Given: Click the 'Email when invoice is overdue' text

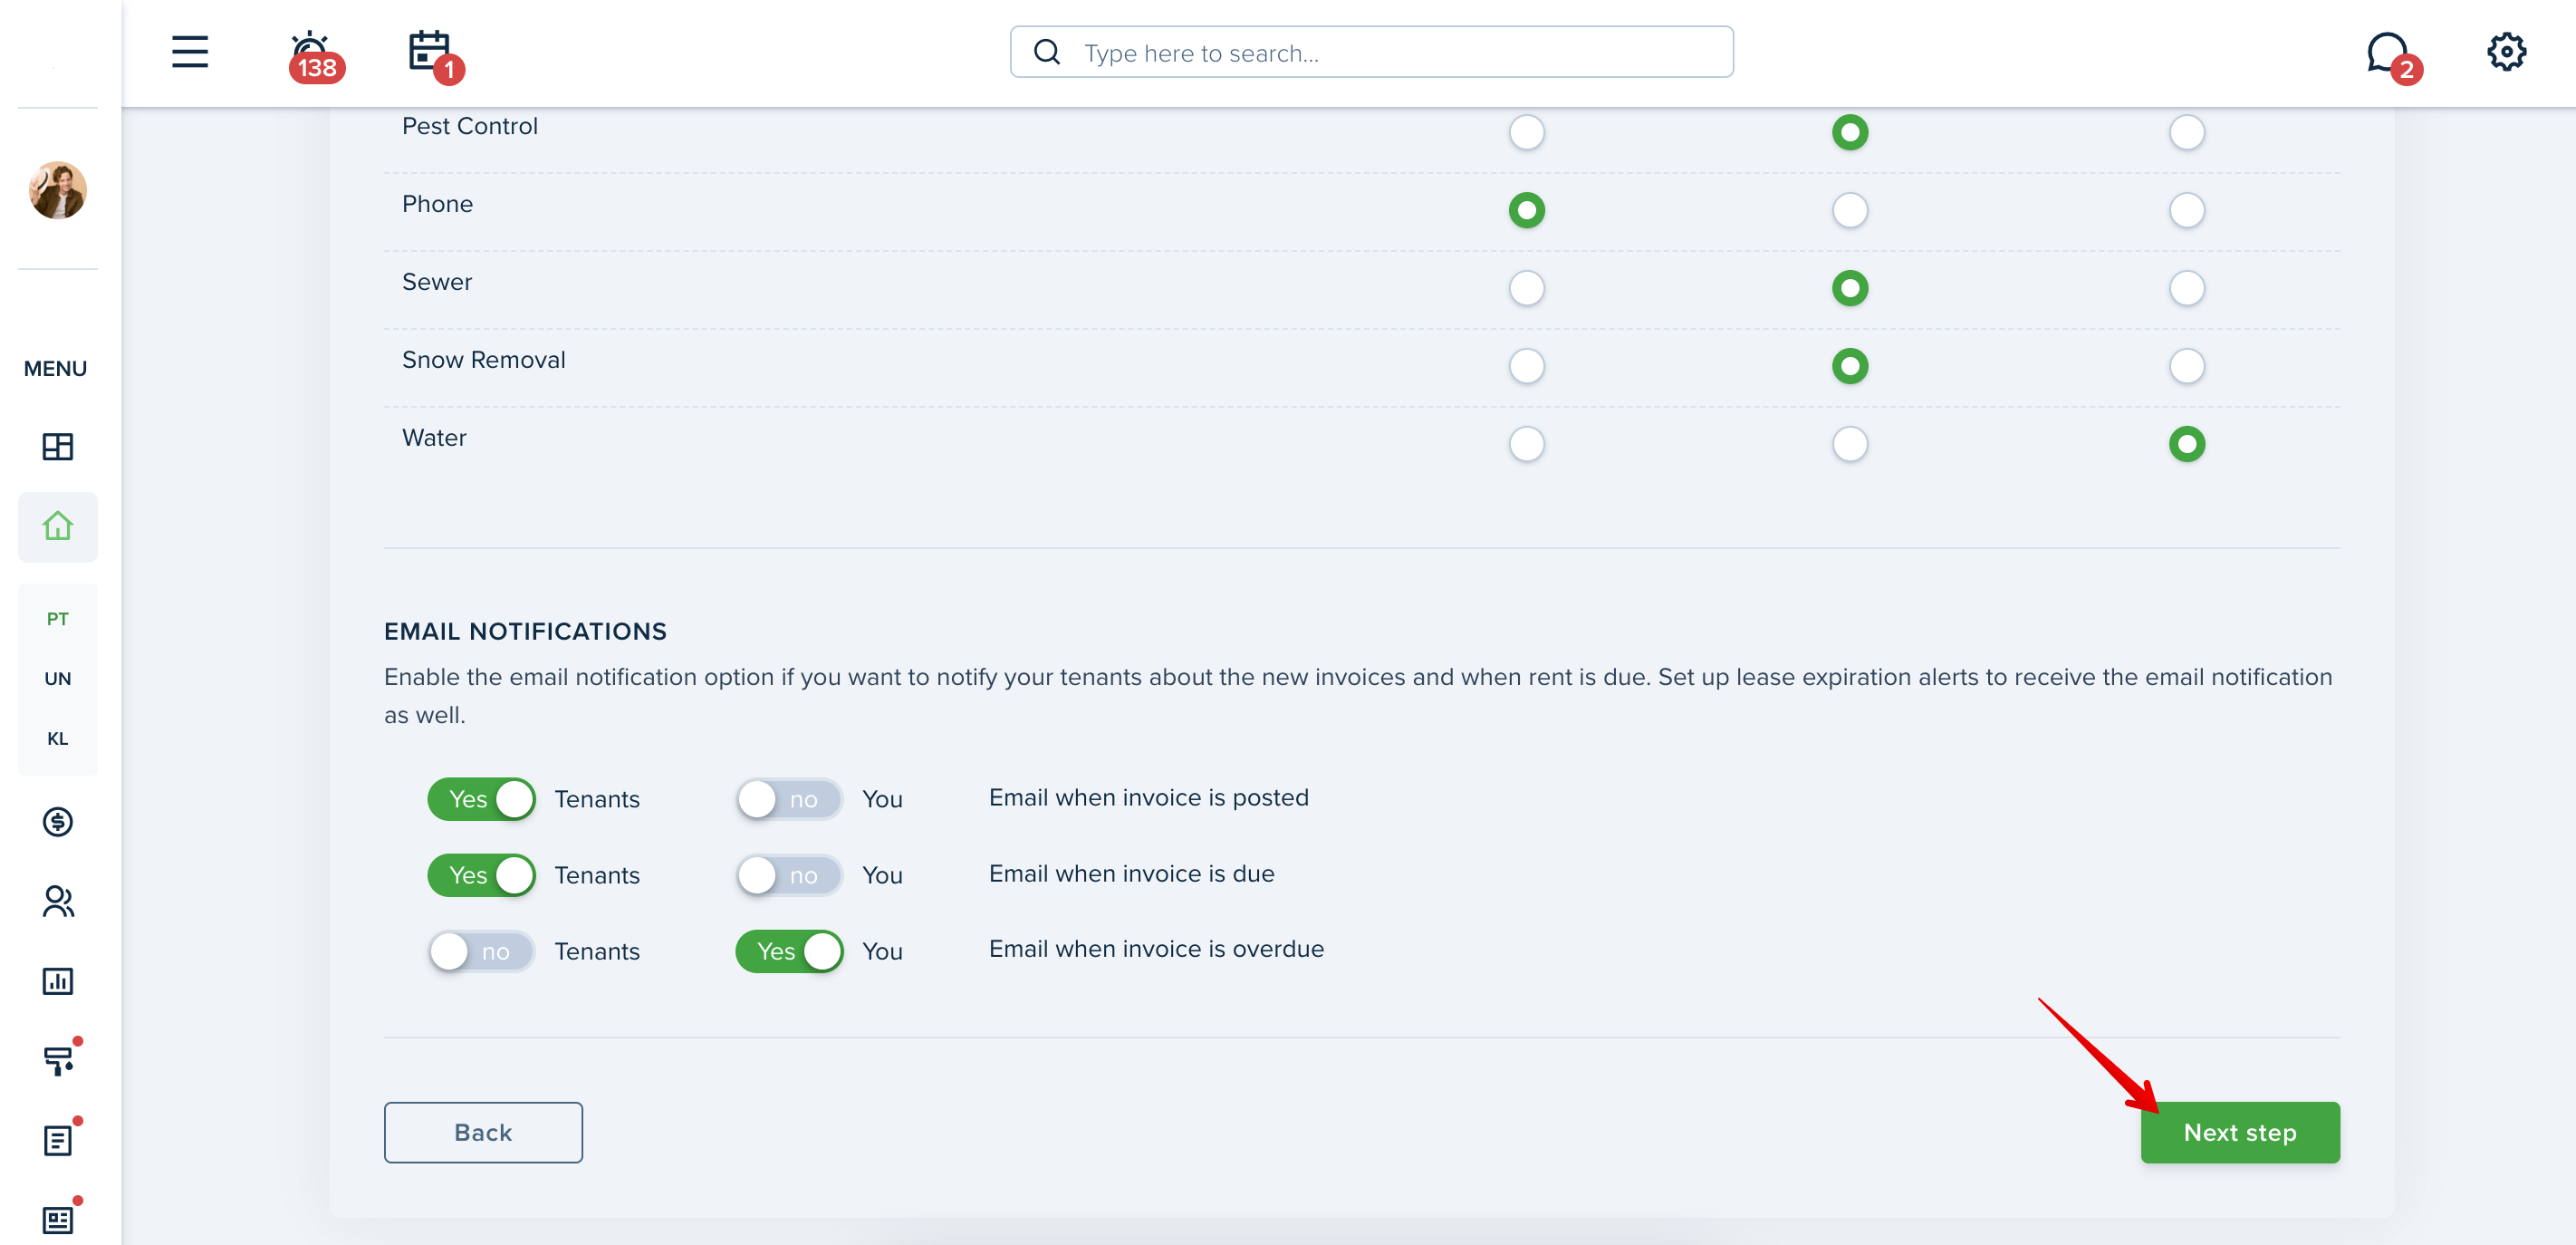Looking at the screenshot, I should pos(1156,949).
